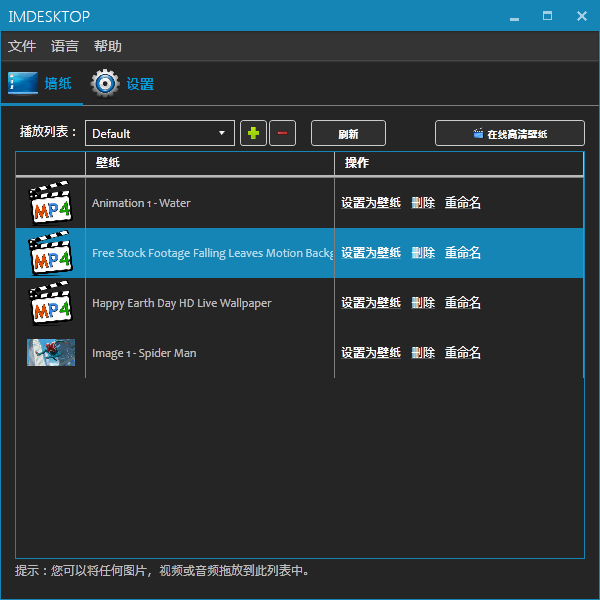The height and width of the screenshot is (600, 600).
Task: Select the Spider Man image thumbnail
Action: [50, 353]
